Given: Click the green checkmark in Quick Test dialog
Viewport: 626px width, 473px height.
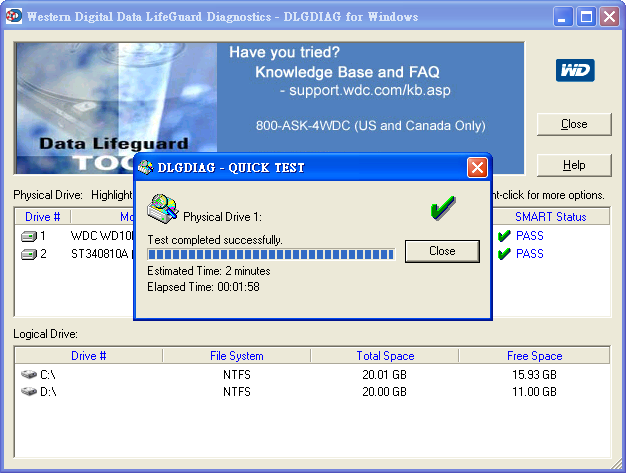Looking at the screenshot, I should coord(443,207).
